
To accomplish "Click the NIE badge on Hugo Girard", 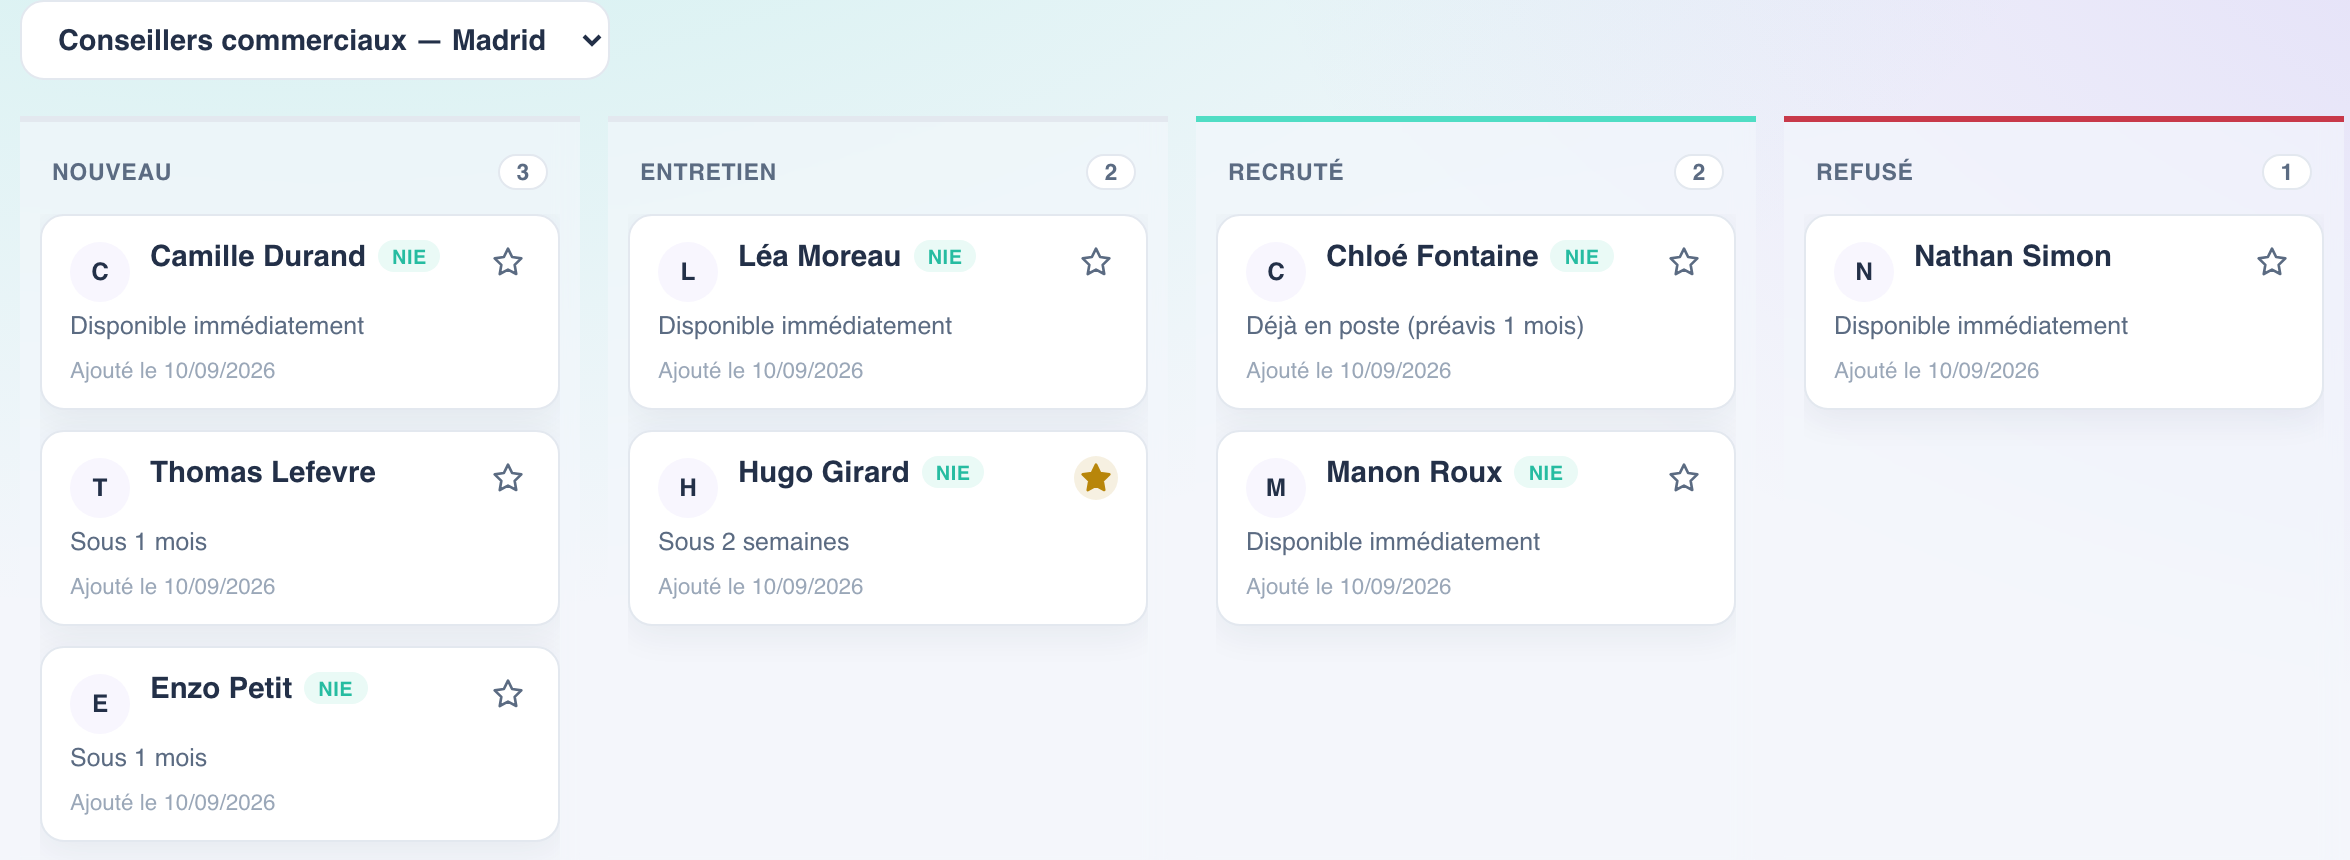I will point(952,473).
